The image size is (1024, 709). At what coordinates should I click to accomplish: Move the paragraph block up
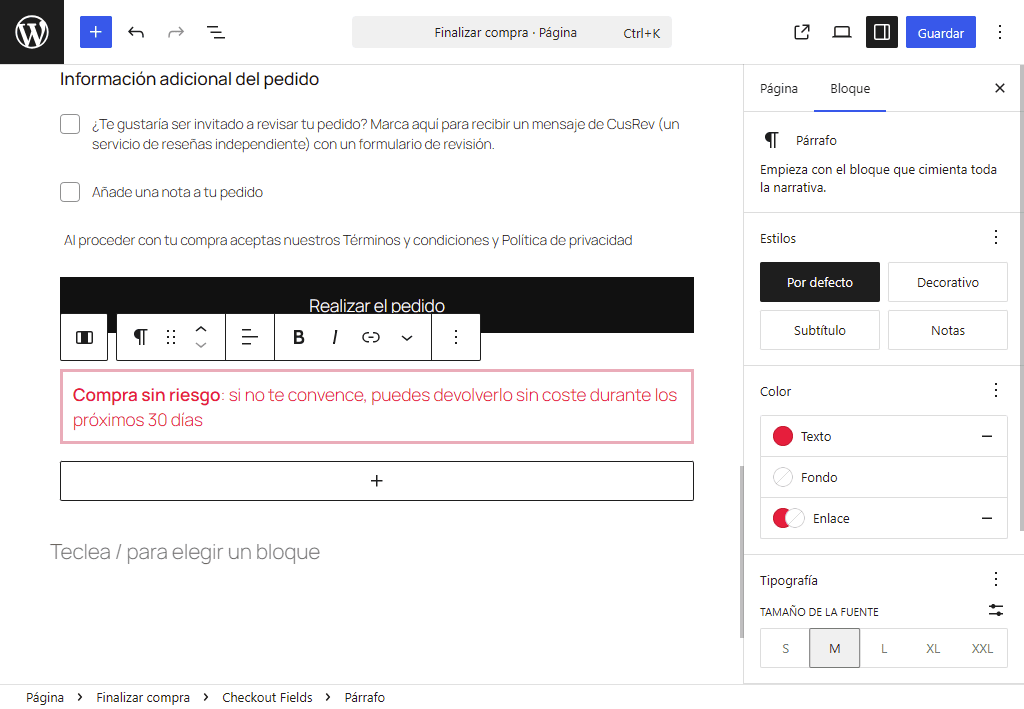coord(201,329)
